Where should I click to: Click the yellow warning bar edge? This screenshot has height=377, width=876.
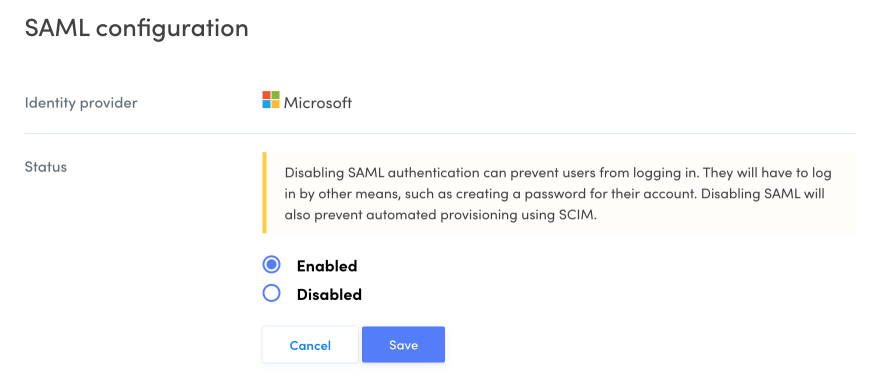click(264, 193)
